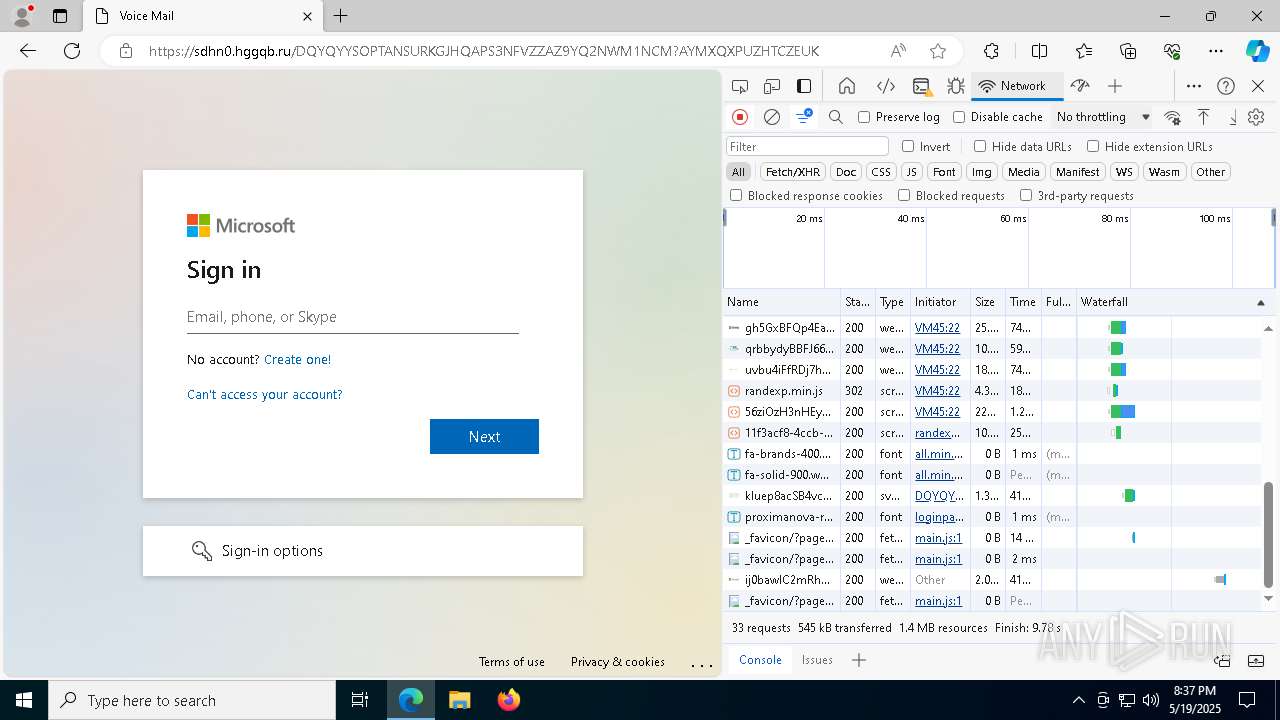Click the browser address bar URL
Viewport: 1280px width, 720px height.
click(484, 51)
